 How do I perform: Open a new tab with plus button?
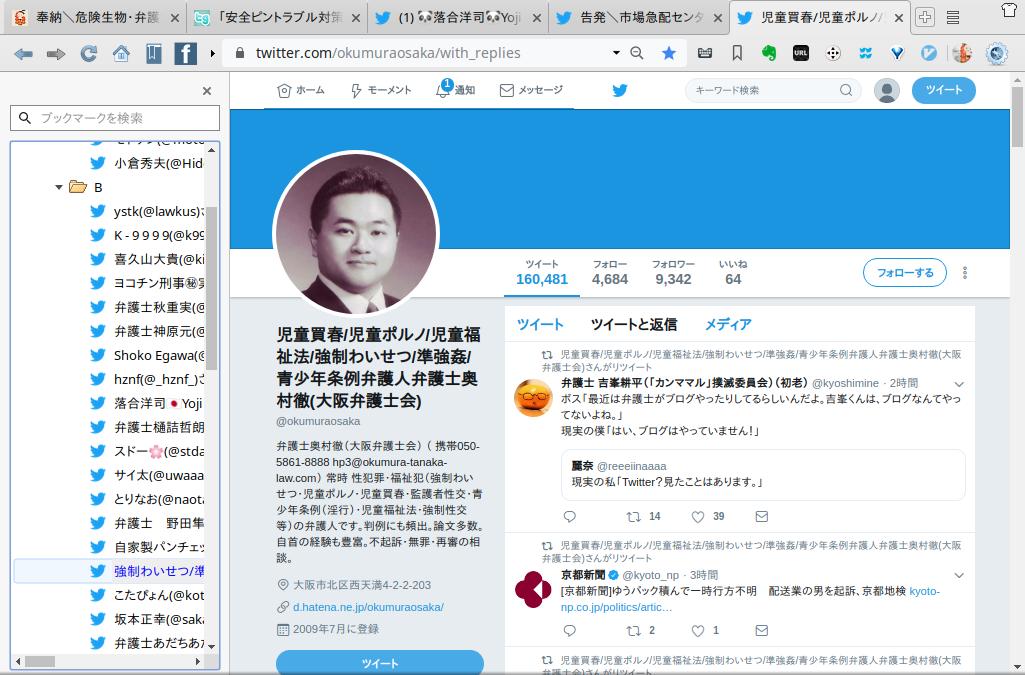(x=924, y=18)
